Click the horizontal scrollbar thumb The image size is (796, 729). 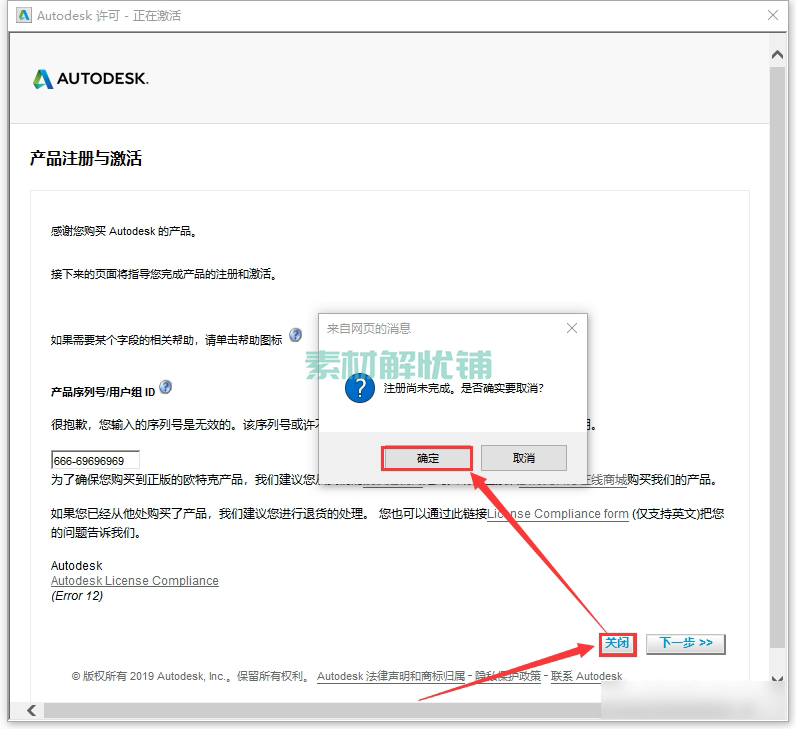(322, 710)
